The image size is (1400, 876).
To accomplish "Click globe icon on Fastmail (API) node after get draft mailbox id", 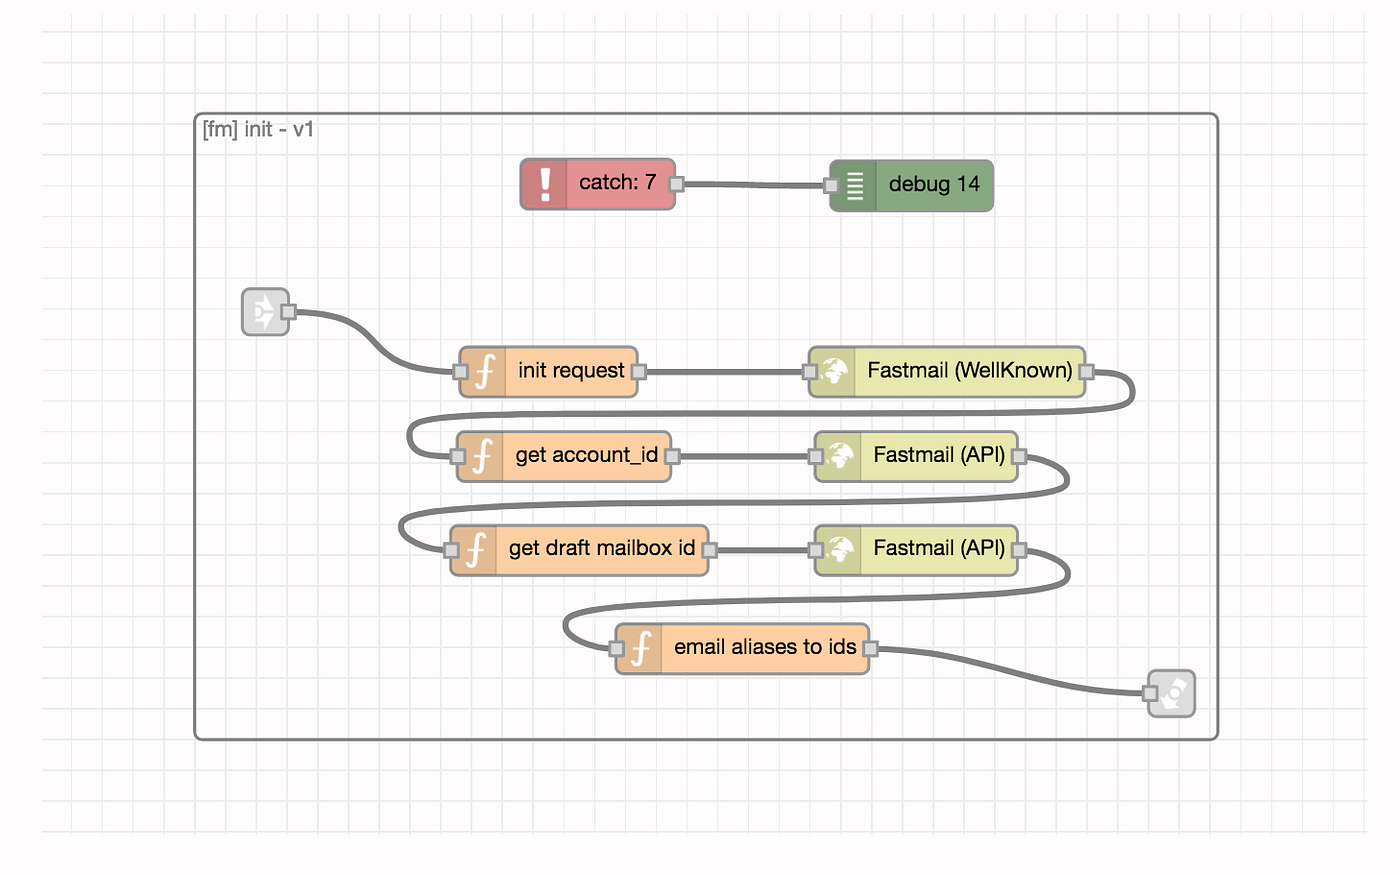I will point(839,550).
